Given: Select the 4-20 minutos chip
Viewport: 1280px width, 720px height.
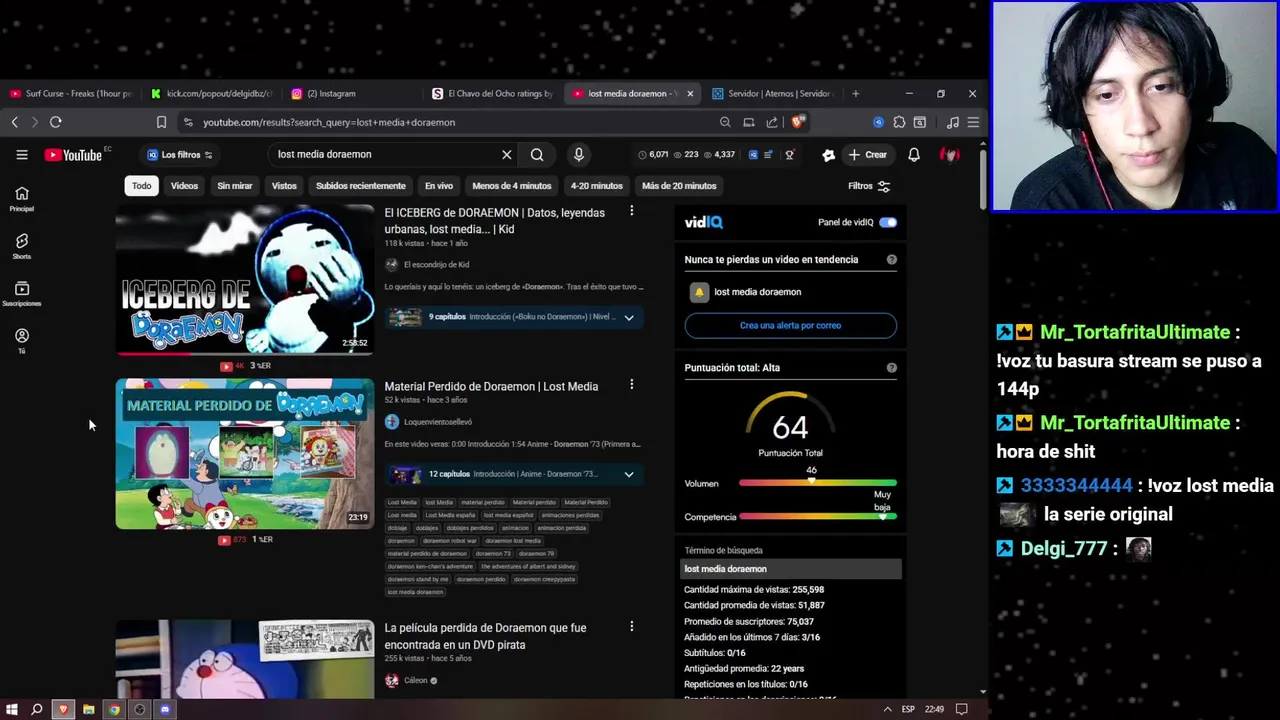Looking at the screenshot, I should pyautogui.click(x=597, y=186).
